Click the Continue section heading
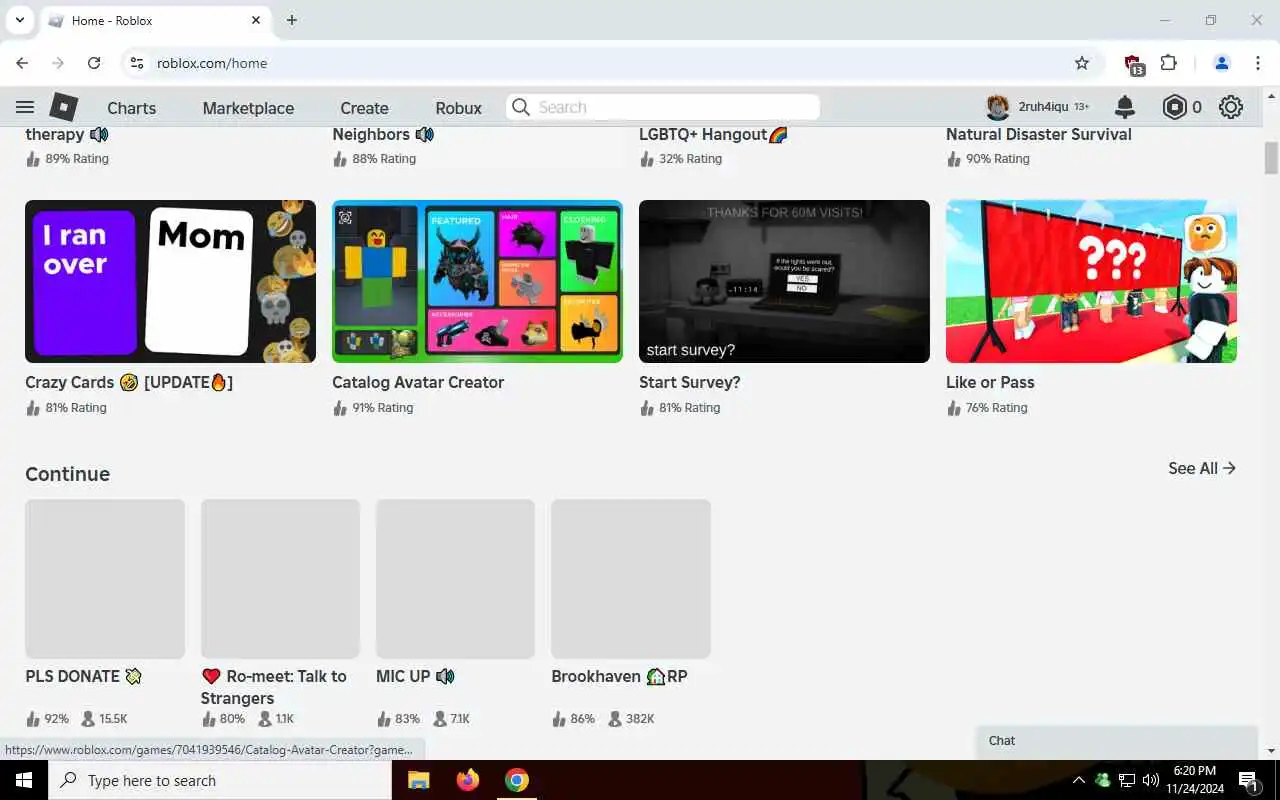 point(67,474)
